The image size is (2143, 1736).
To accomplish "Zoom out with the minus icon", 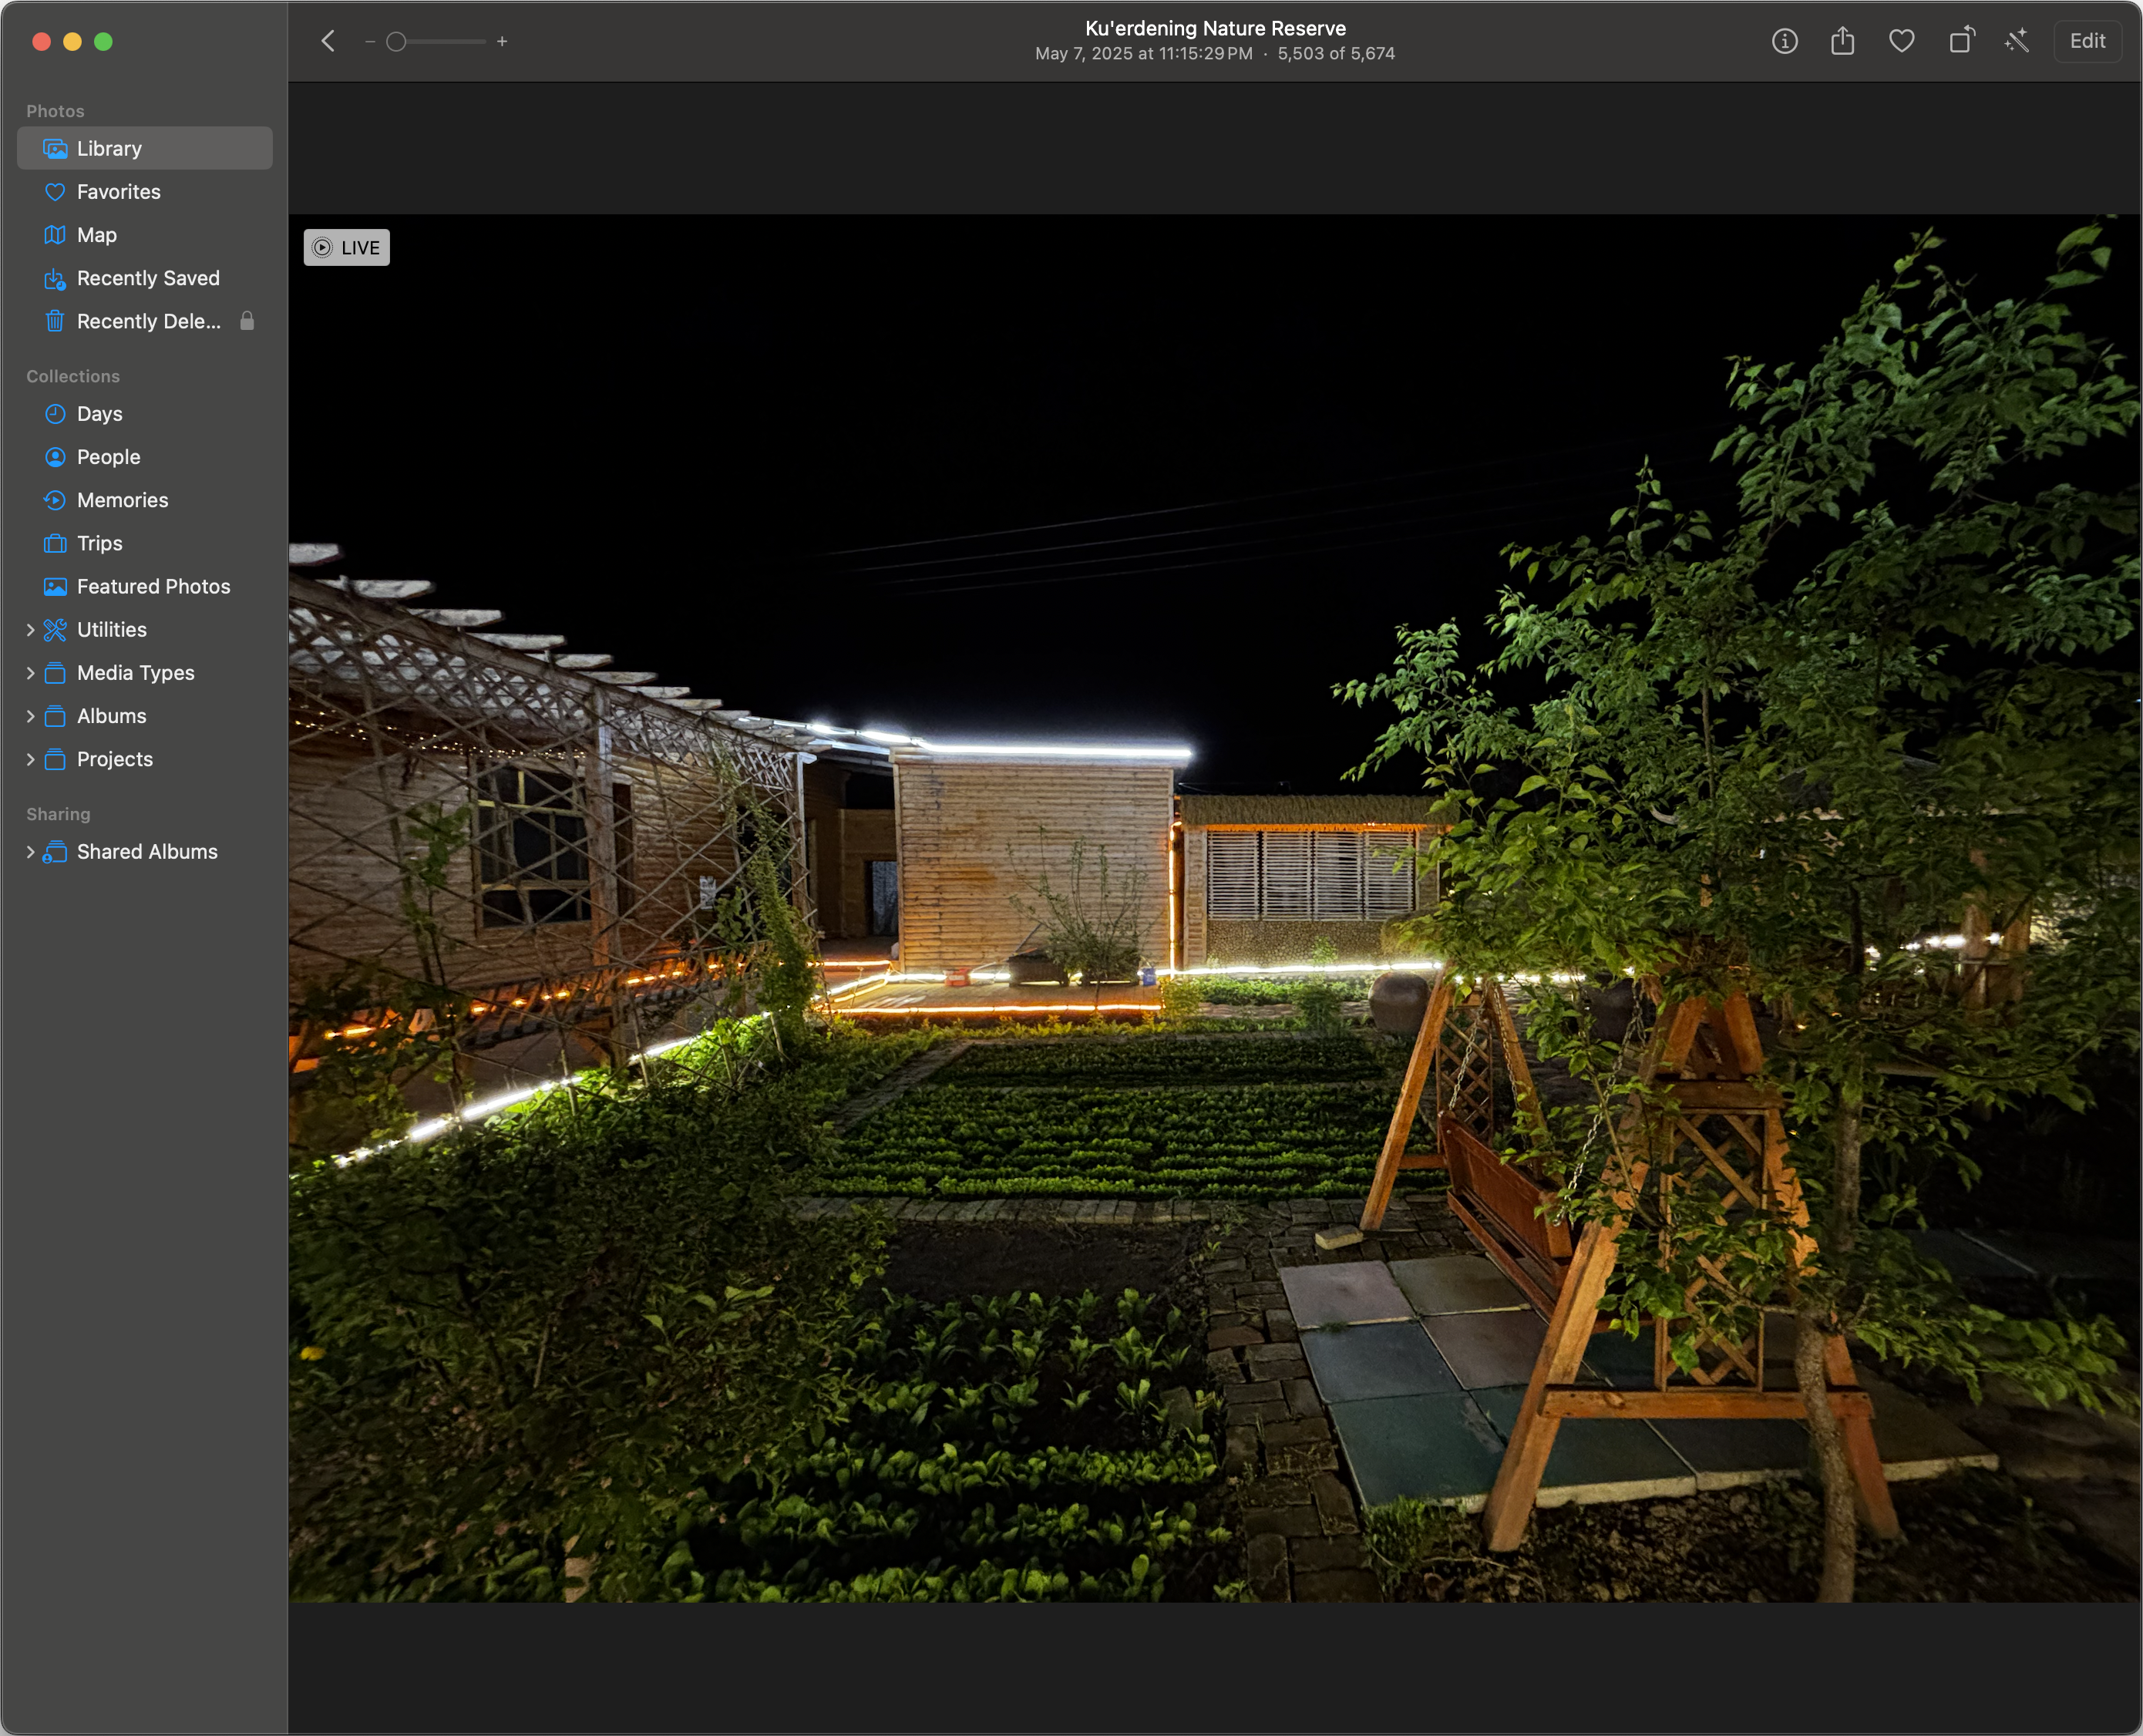I will click(370, 41).
